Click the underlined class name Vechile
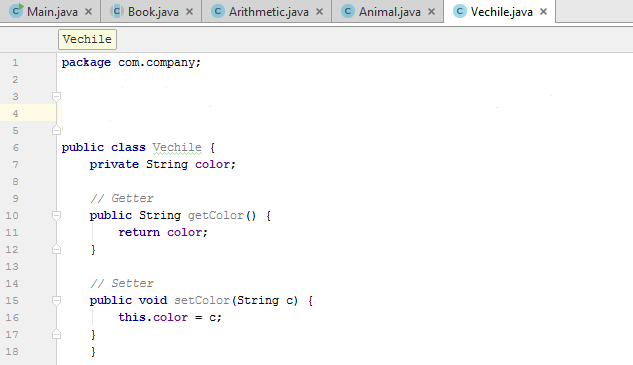 click(177, 147)
